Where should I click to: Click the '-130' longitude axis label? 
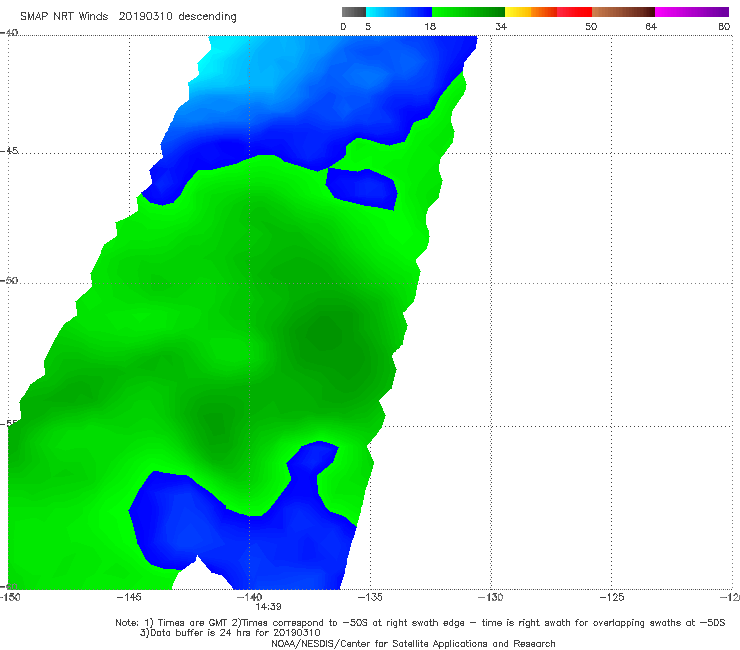[490, 597]
